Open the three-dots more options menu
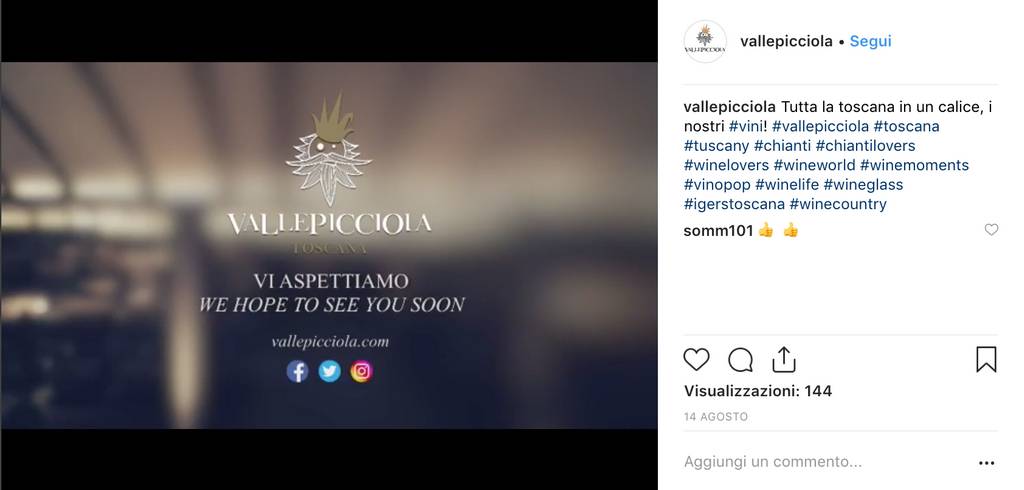Viewport: 1024px width, 490px height. point(986,463)
